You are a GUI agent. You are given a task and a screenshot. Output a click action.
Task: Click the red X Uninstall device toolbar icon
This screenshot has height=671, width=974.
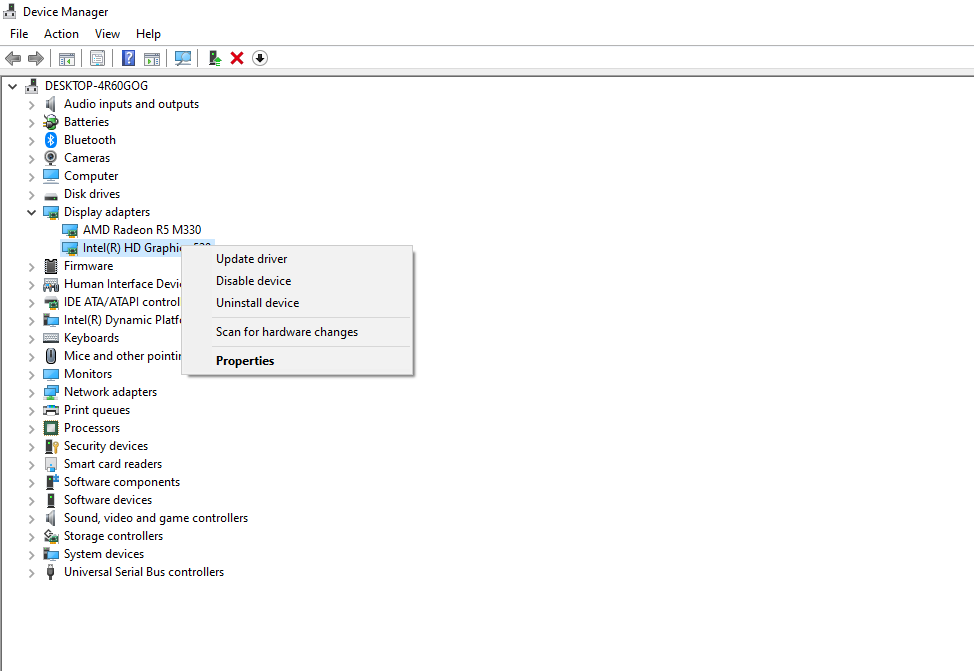[238, 58]
